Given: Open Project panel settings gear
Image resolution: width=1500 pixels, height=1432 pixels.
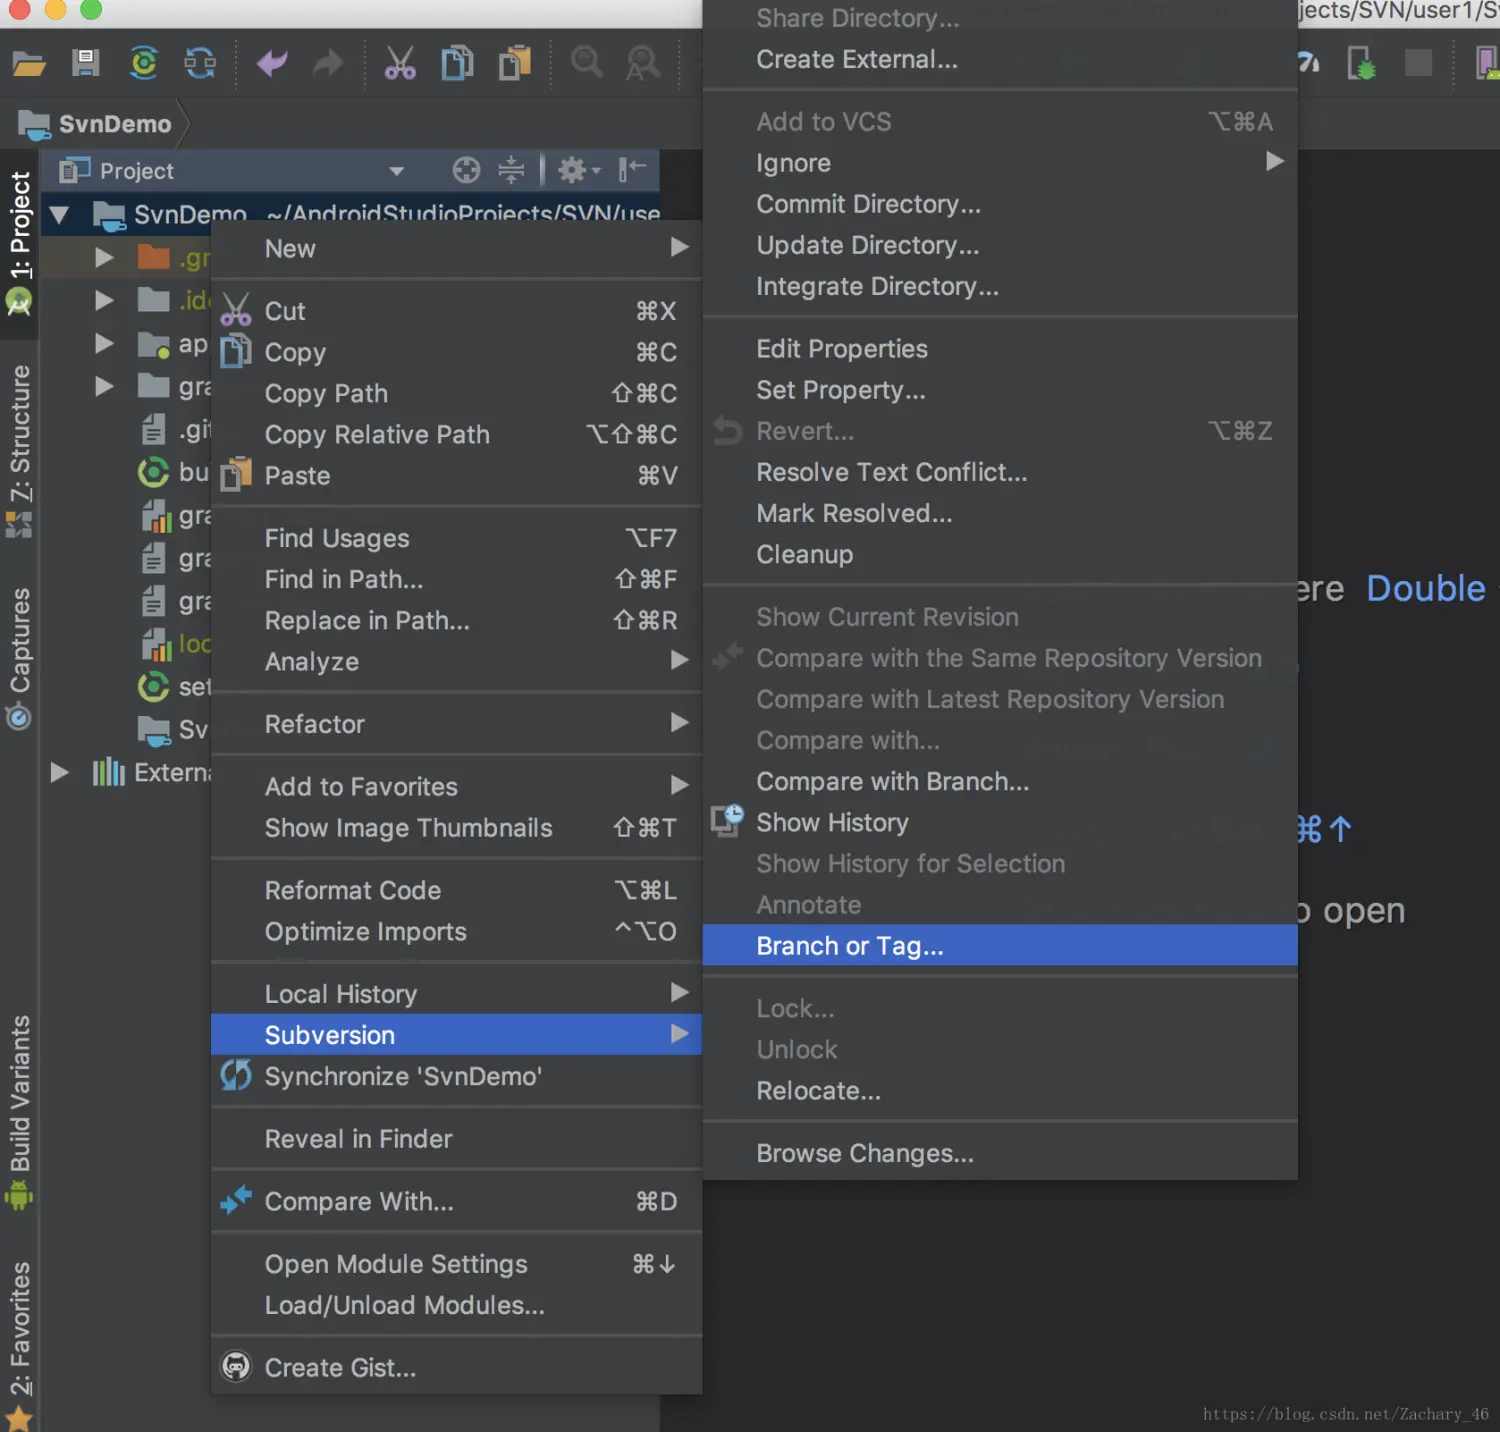Looking at the screenshot, I should point(578,170).
